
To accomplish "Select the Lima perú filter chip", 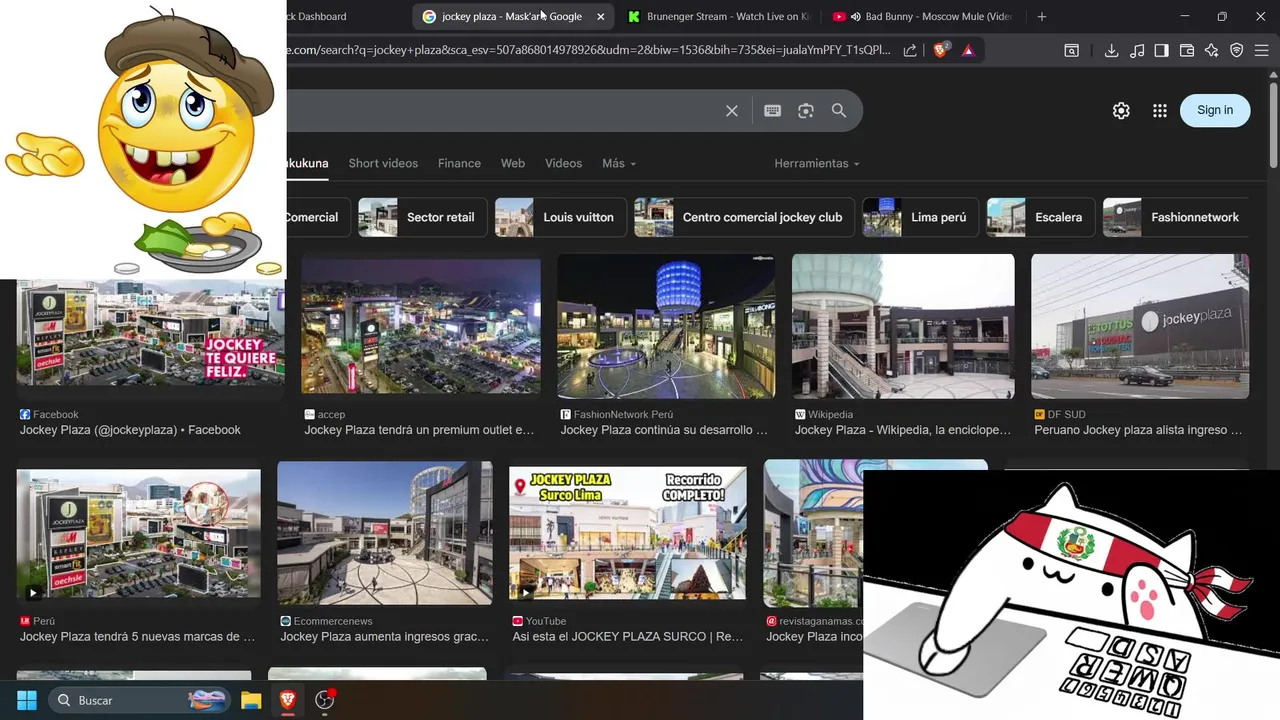I will click(x=920, y=217).
